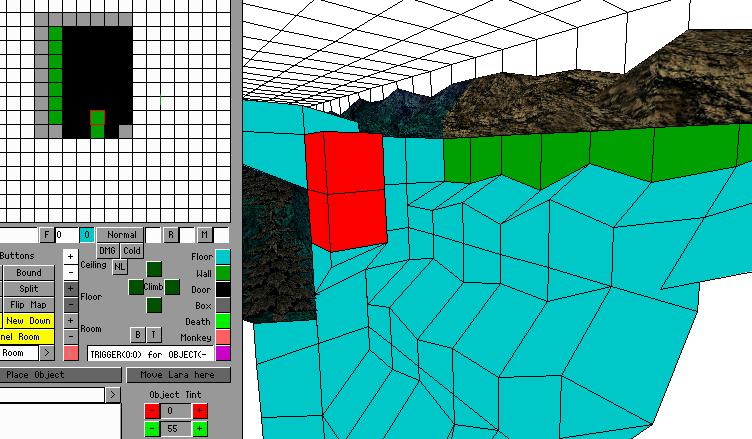Toggle the NL flag button
The height and width of the screenshot is (439, 752).
(x=120, y=267)
